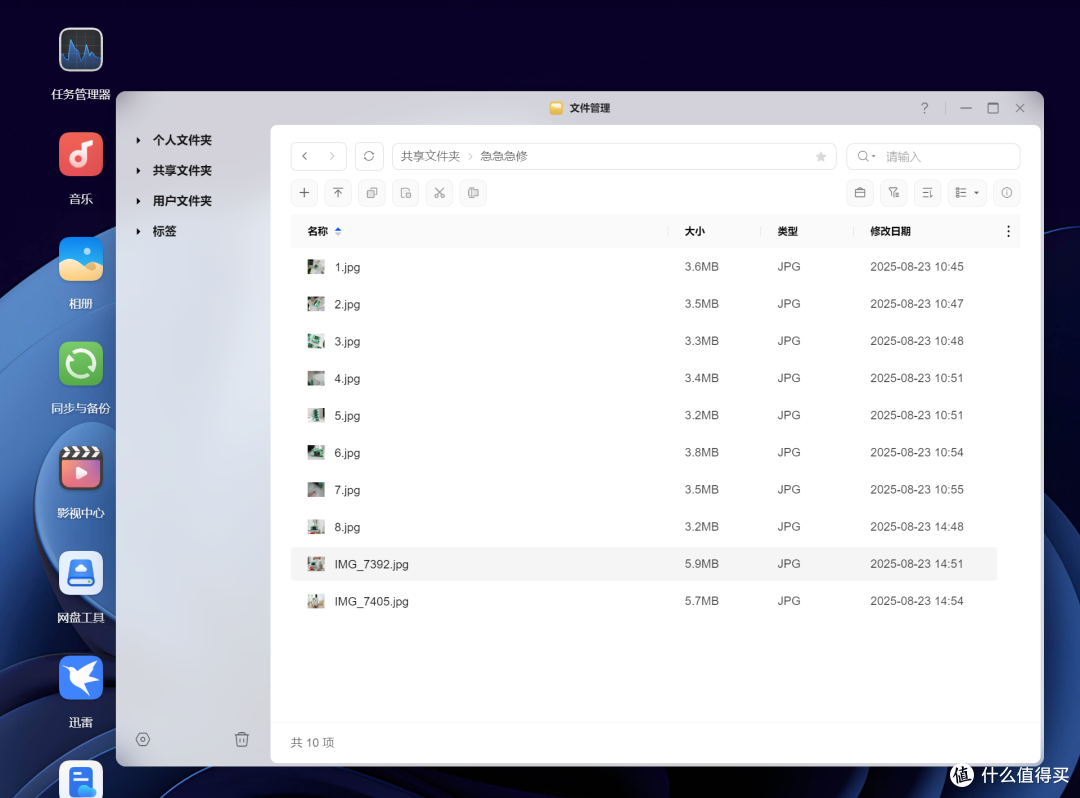Select the file 6.jpg
The width and height of the screenshot is (1080, 798).
pyautogui.click(x=643, y=452)
